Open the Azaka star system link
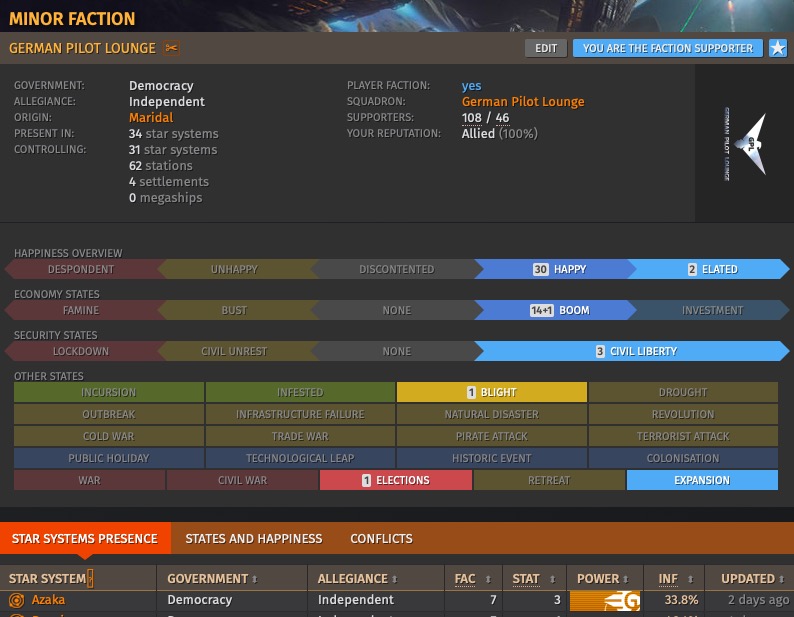The width and height of the screenshot is (794, 617). tap(48, 600)
